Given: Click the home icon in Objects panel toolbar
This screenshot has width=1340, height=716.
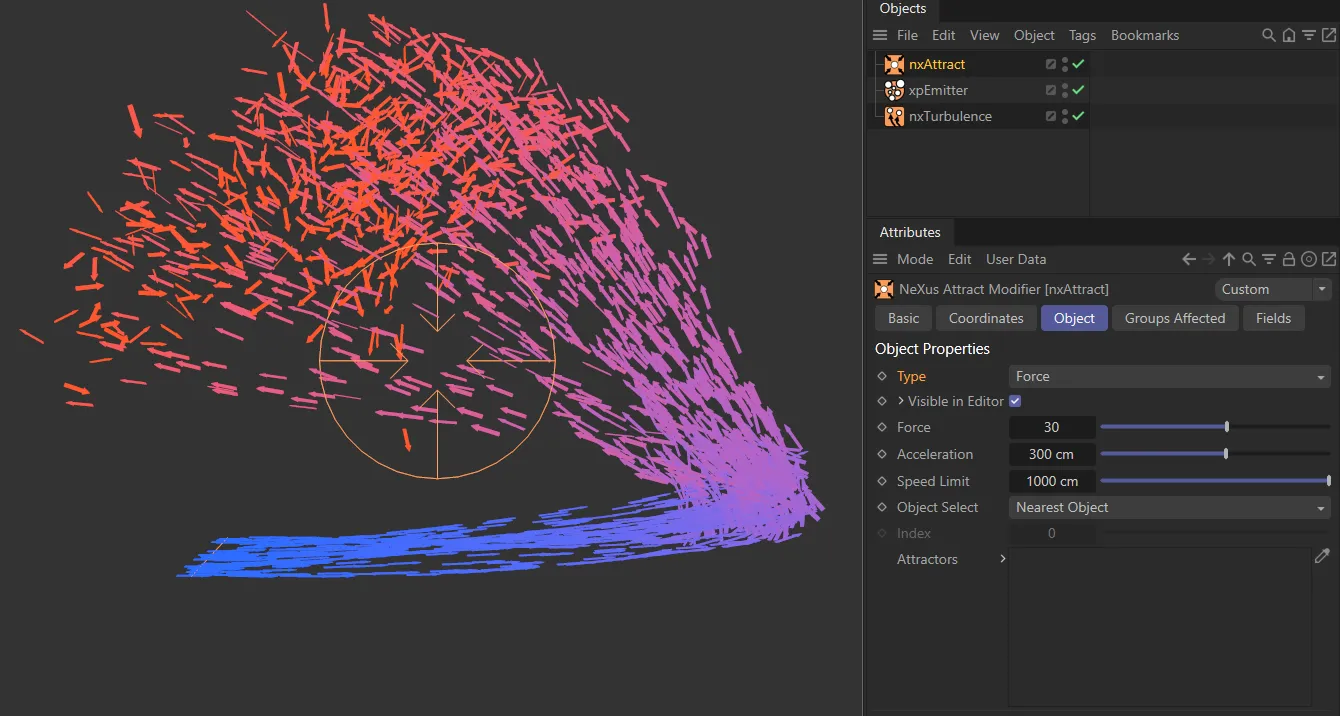Looking at the screenshot, I should 1288,35.
